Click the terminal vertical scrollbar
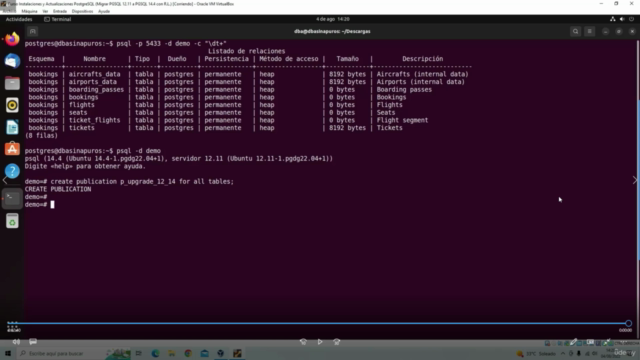Viewport: 640px width, 360px height. click(x=638, y=180)
